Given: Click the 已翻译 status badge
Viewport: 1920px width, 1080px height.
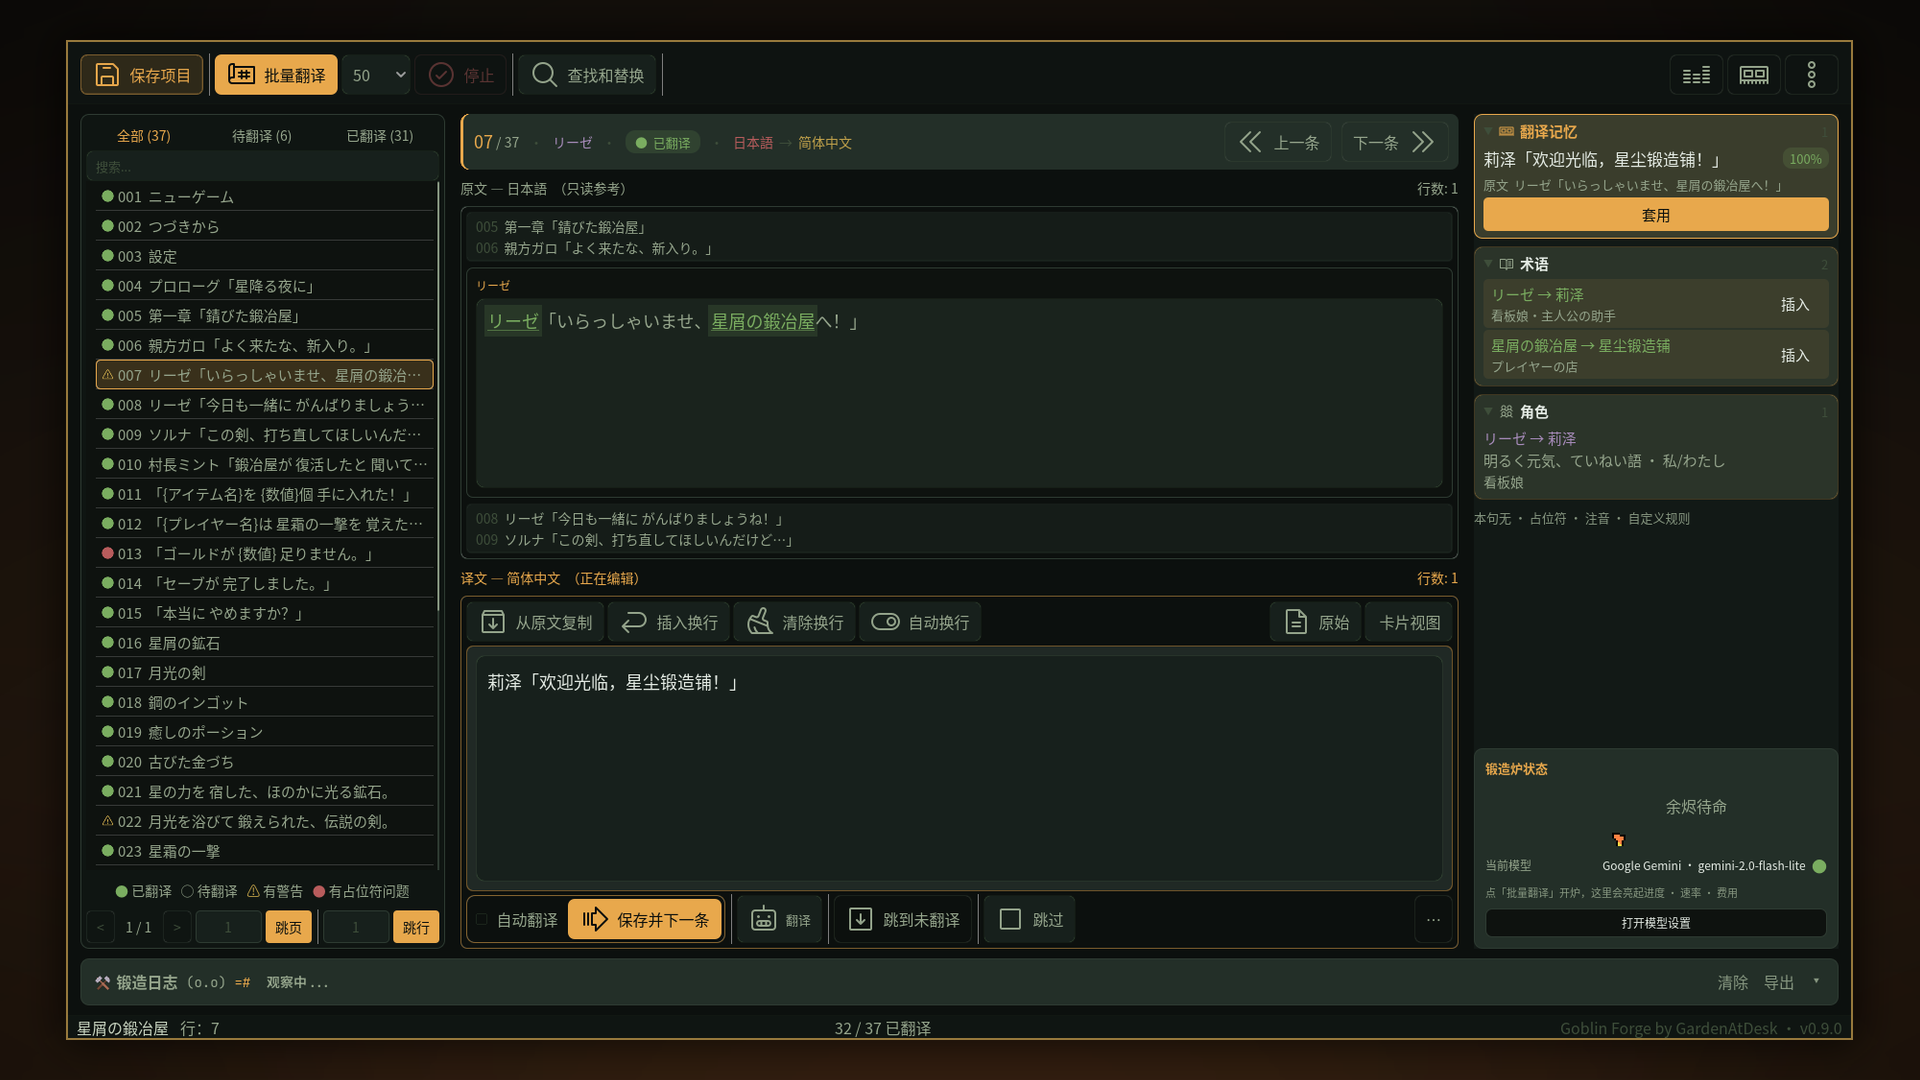Looking at the screenshot, I should pos(663,143).
